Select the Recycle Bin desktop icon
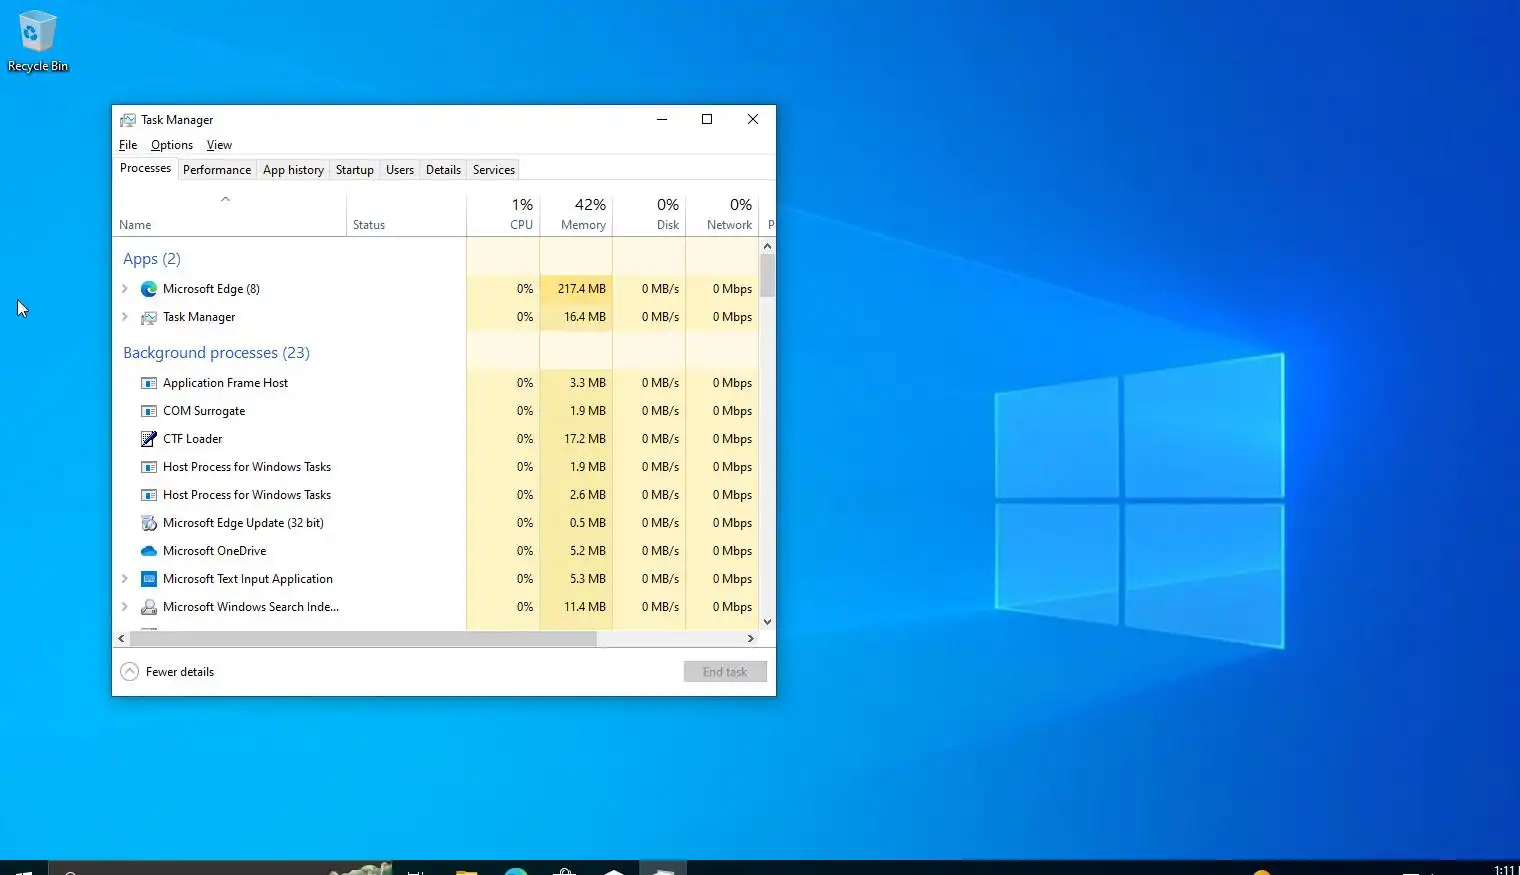Image resolution: width=1520 pixels, height=875 pixels. (x=38, y=41)
